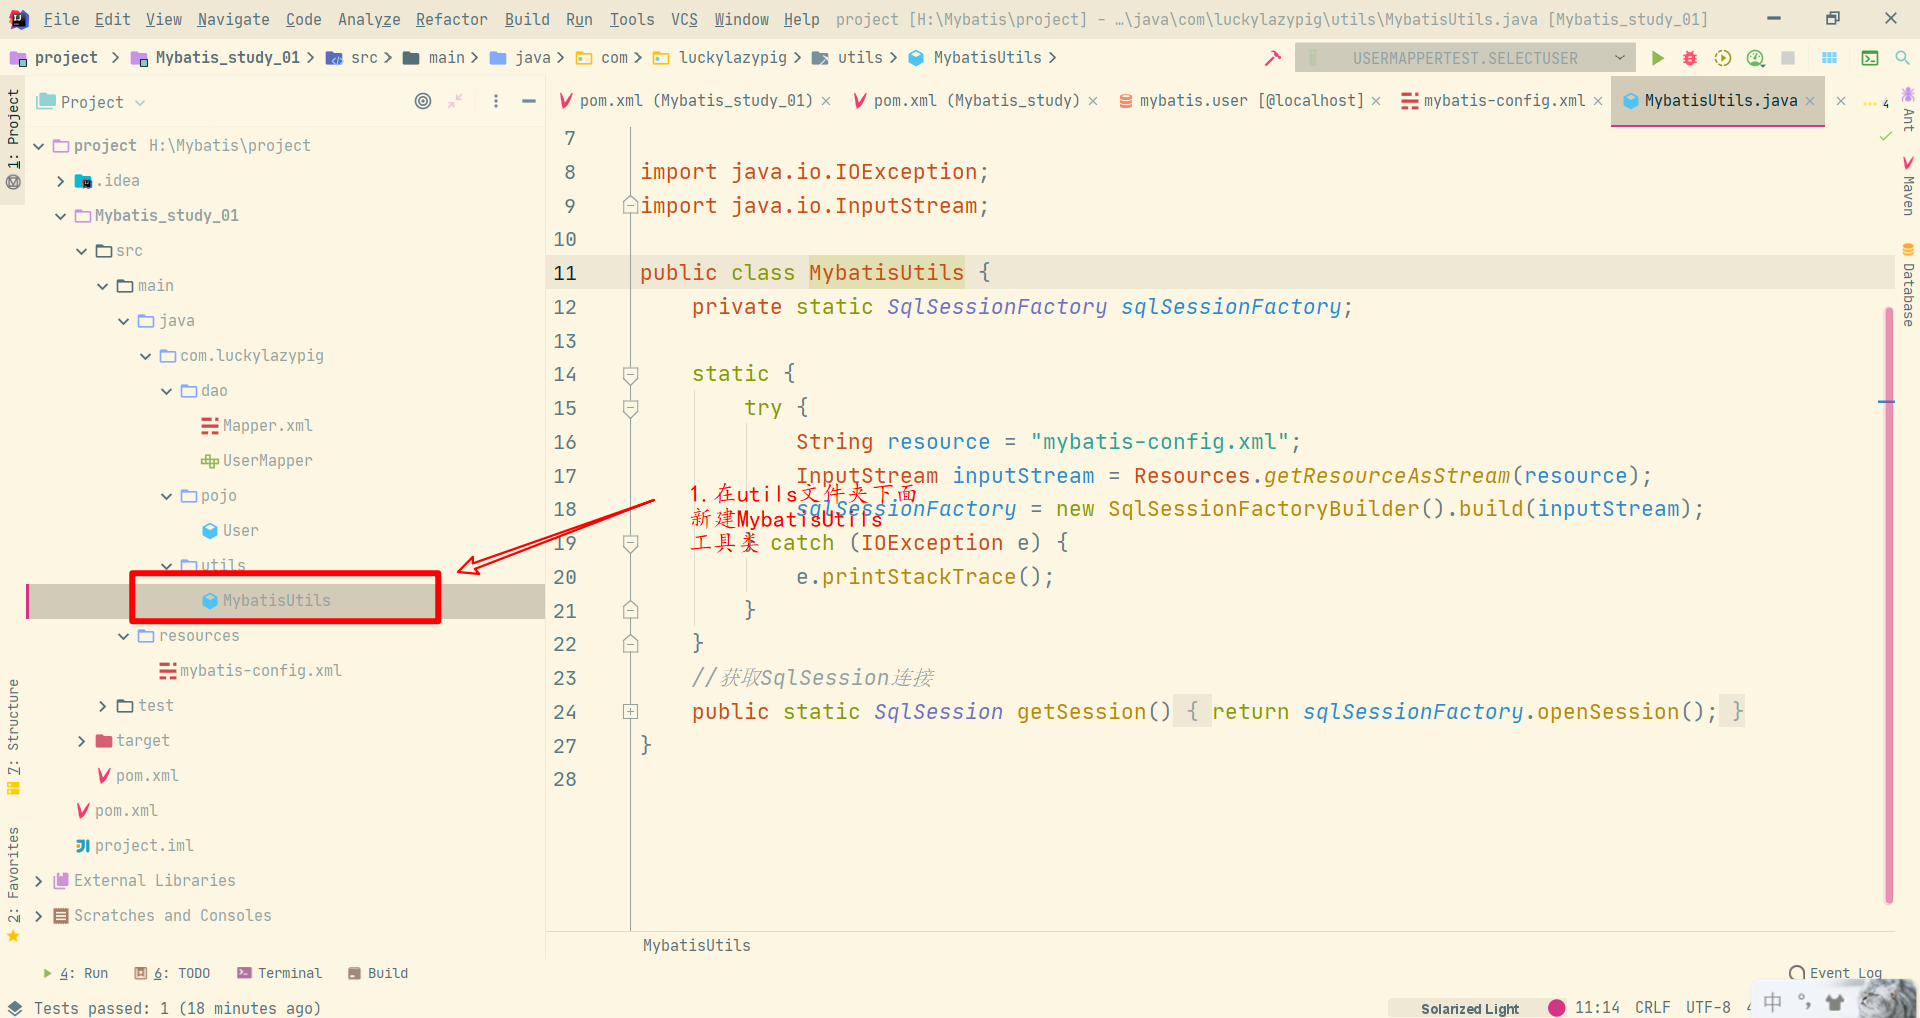Click the magenta color dot in status bar
This screenshot has width=1920, height=1018.
point(1556,1007)
